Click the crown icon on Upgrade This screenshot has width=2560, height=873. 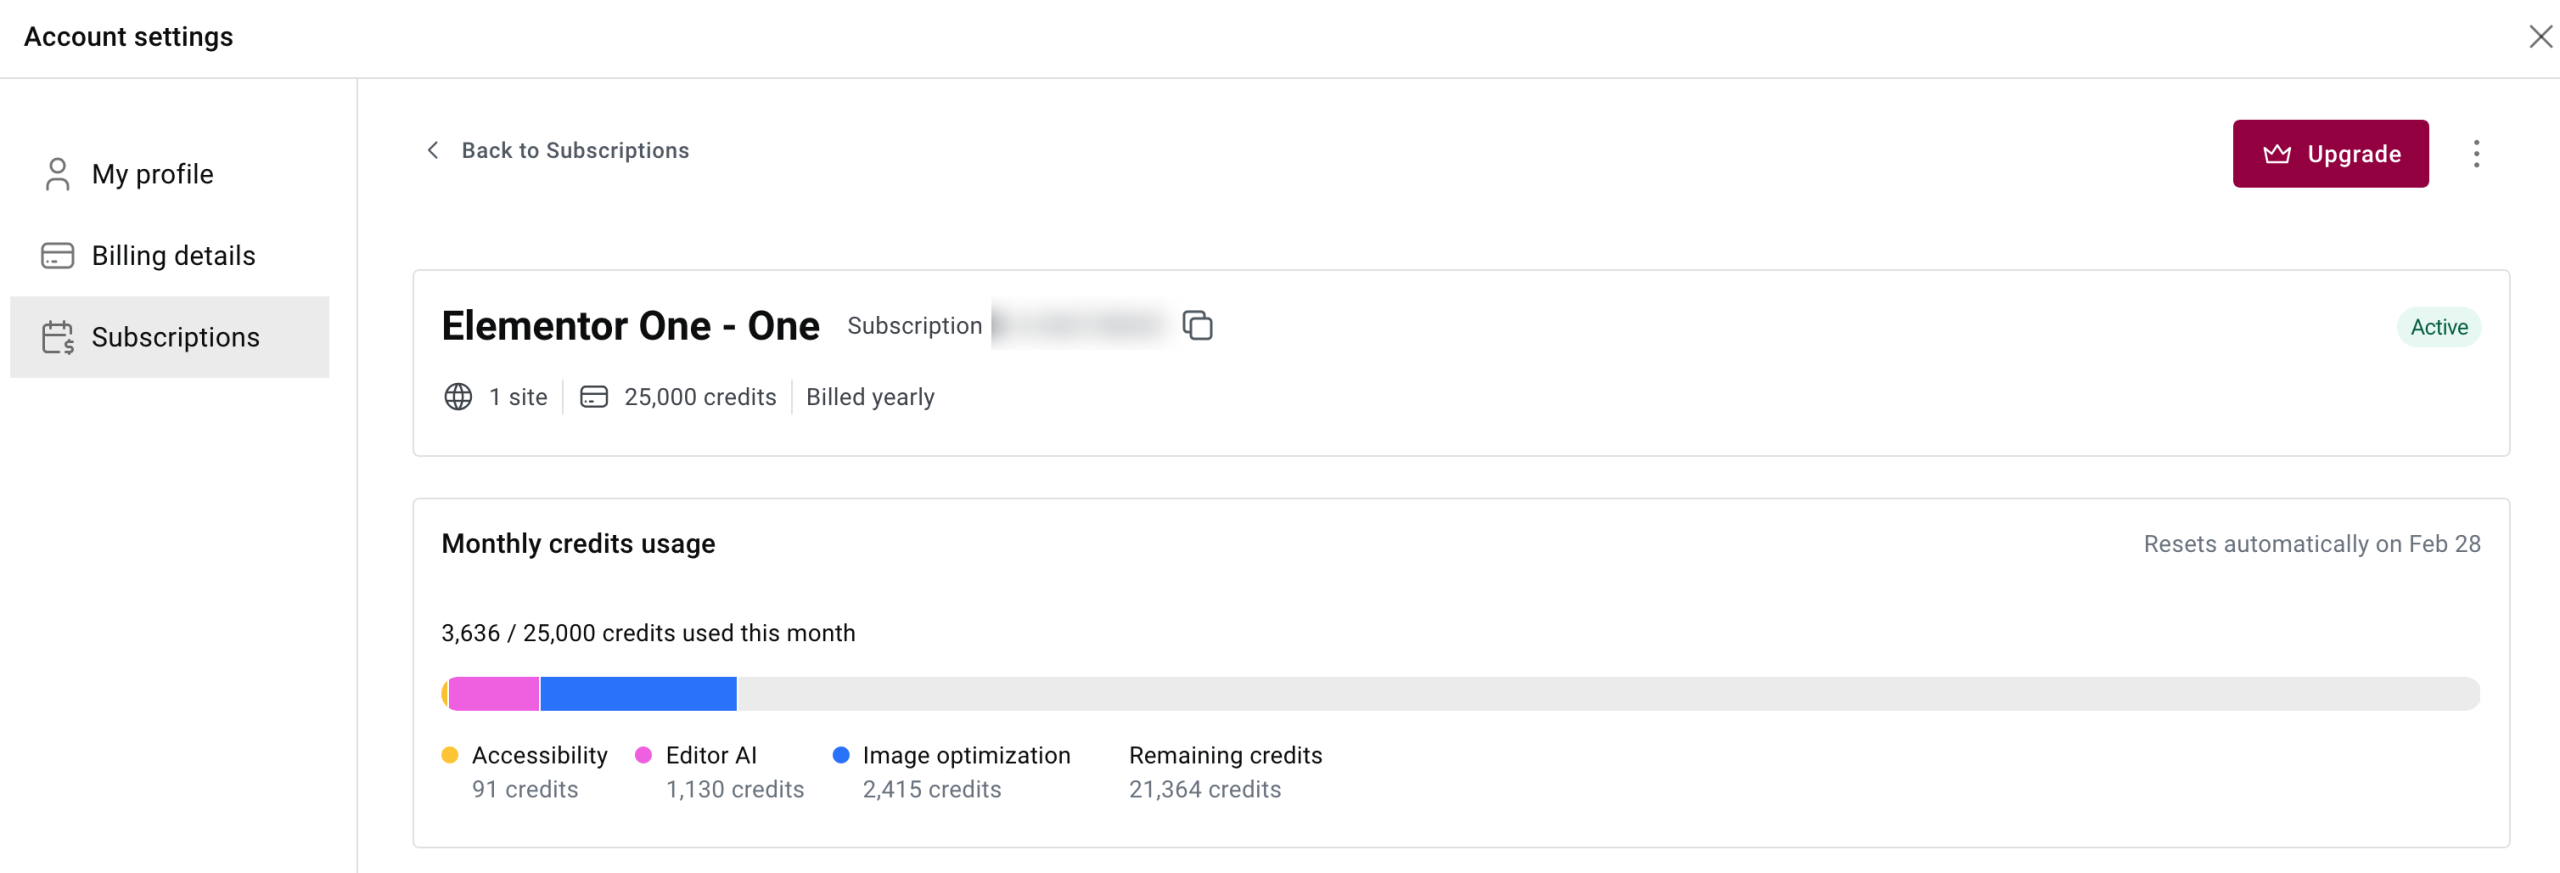(2277, 154)
